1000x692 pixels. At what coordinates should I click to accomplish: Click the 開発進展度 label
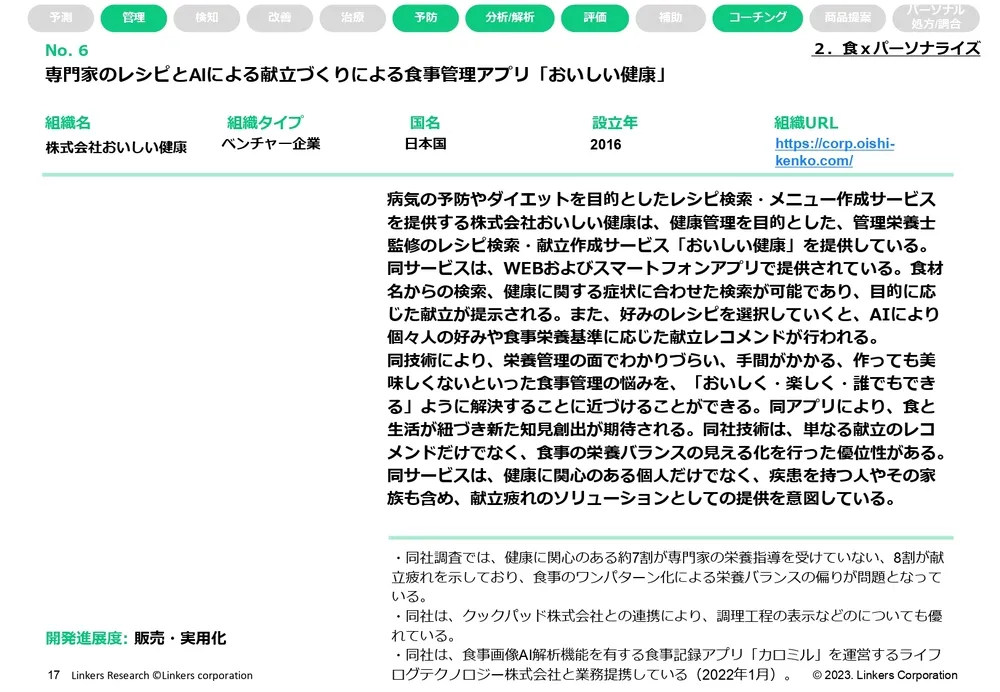pos(87,638)
